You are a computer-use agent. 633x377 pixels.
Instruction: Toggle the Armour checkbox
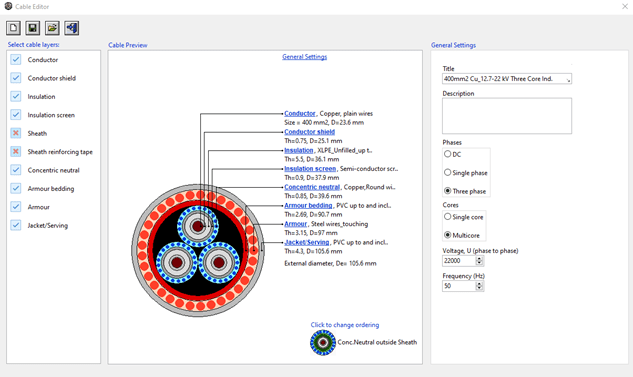(x=16, y=207)
